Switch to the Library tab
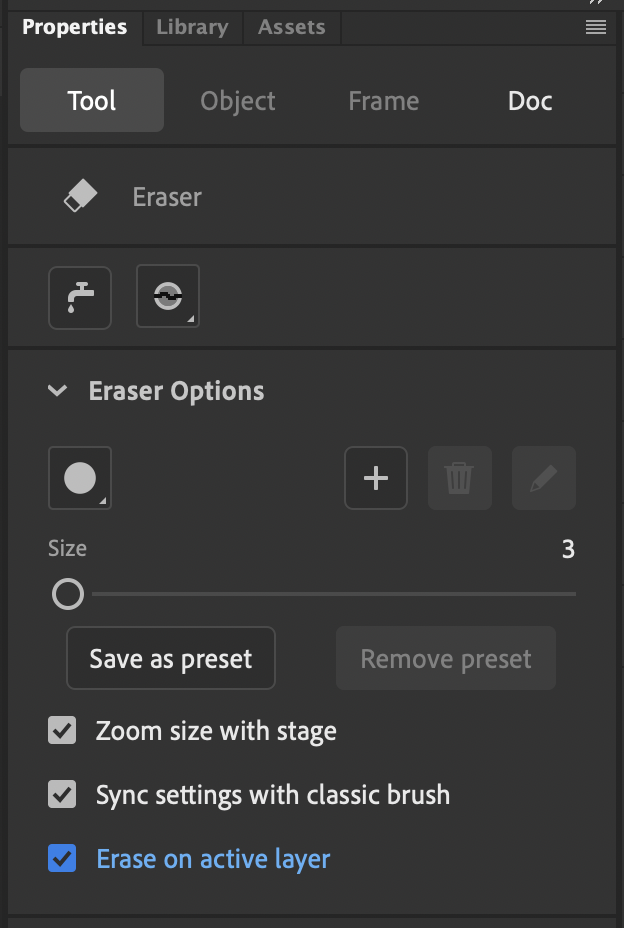The image size is (624, 928). pos(192,28)
